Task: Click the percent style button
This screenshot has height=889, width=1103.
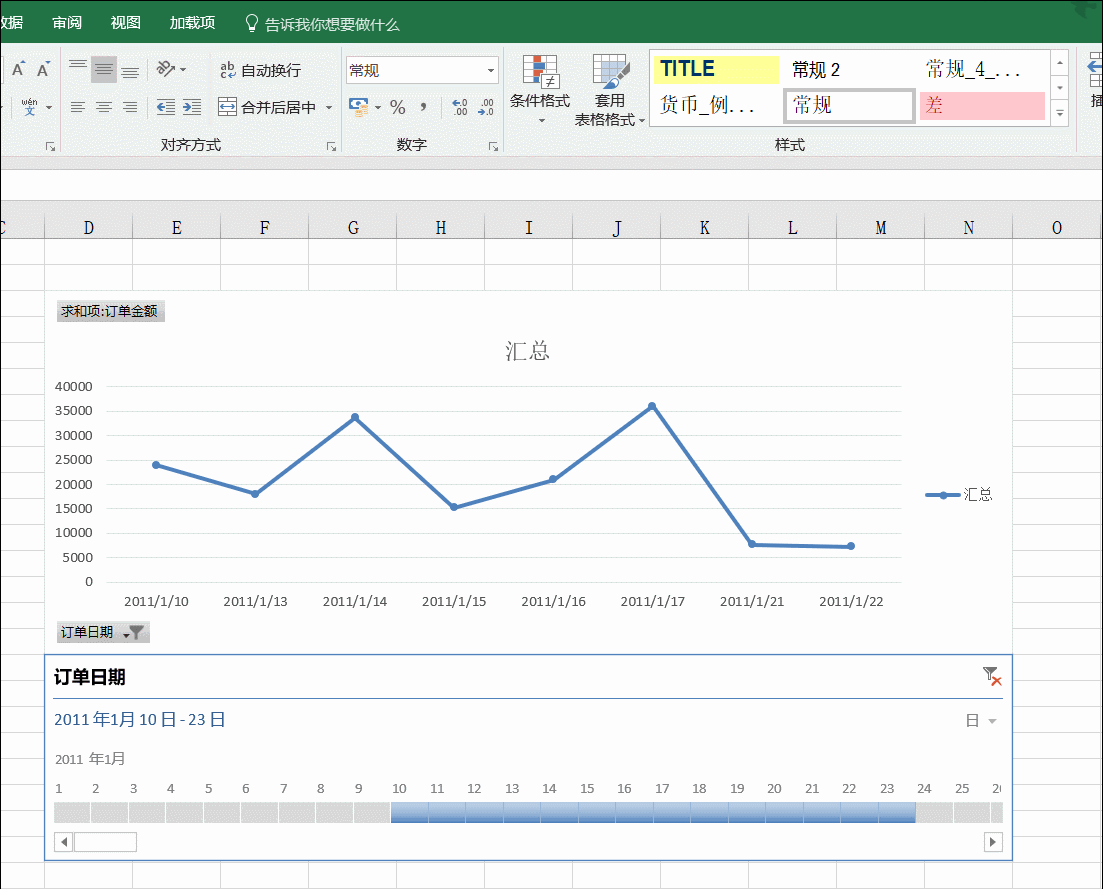Action: coord(398,107)
